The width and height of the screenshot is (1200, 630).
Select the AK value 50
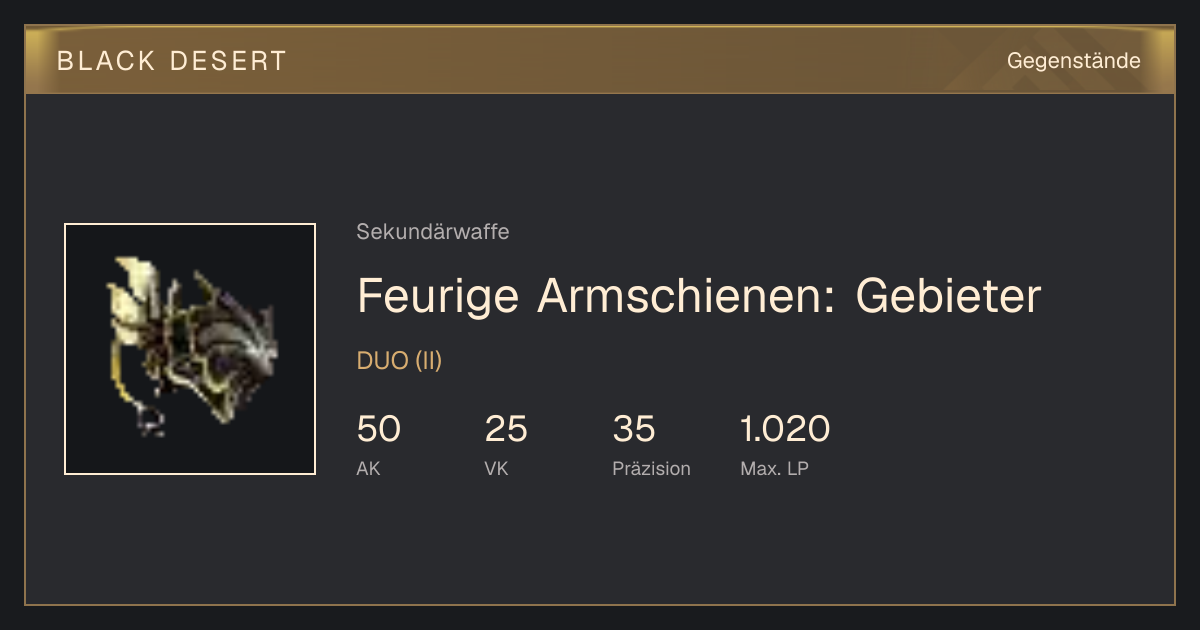coord(379,429)
